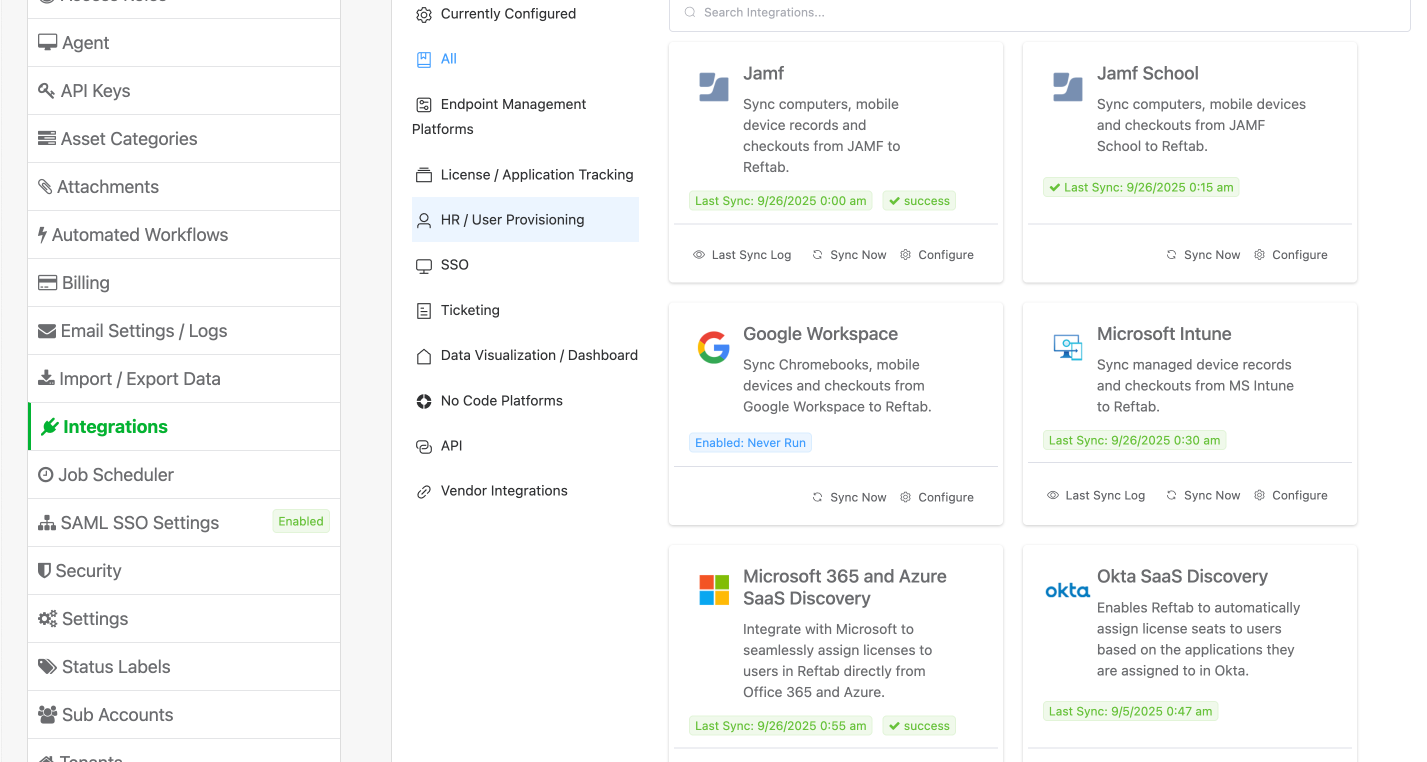Click the paperclip icon beside Attachments
The width and height of the screenshot is (1427, 762).
(x=46, y=186)
